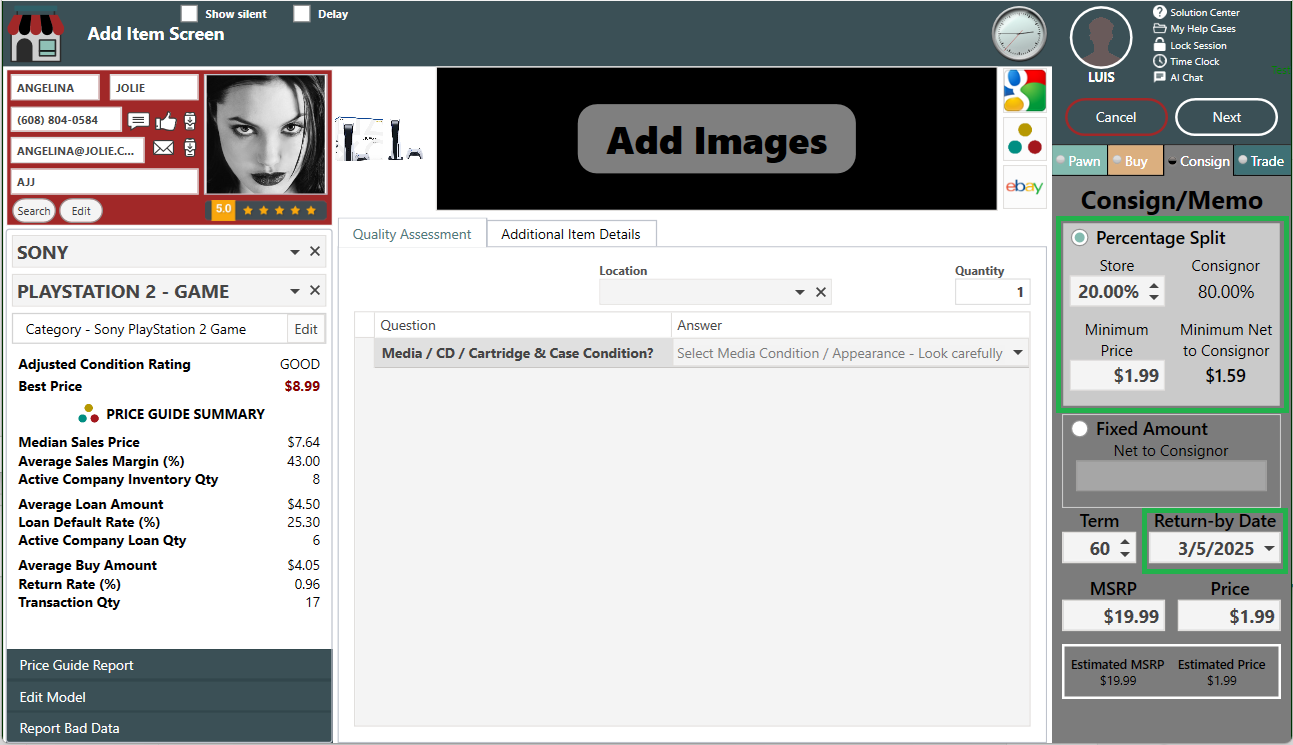Click the Quantity input field
The width and height of the screenshot is (1293, 745).
[992, 292]
